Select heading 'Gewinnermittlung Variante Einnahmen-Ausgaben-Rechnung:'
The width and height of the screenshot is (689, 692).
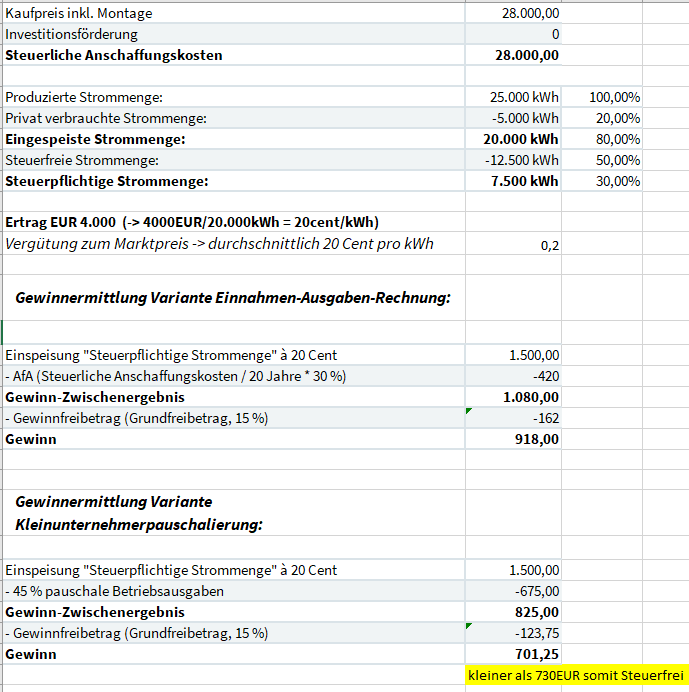click(x=233, y=298)
